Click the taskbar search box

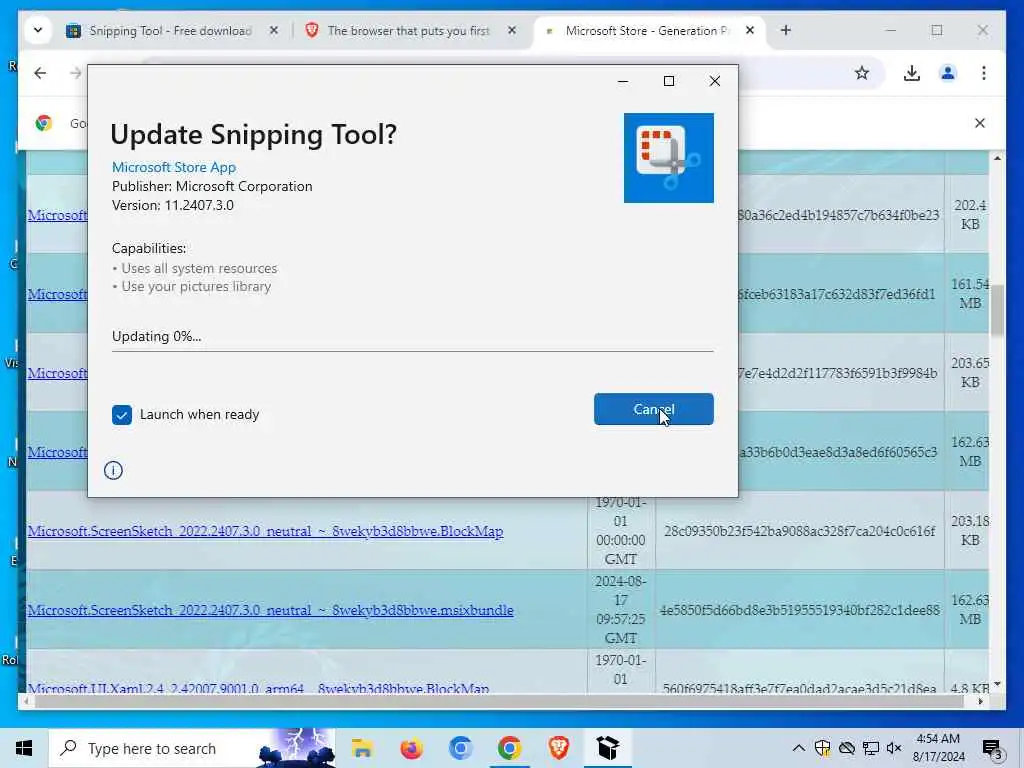tap(192, 748)
